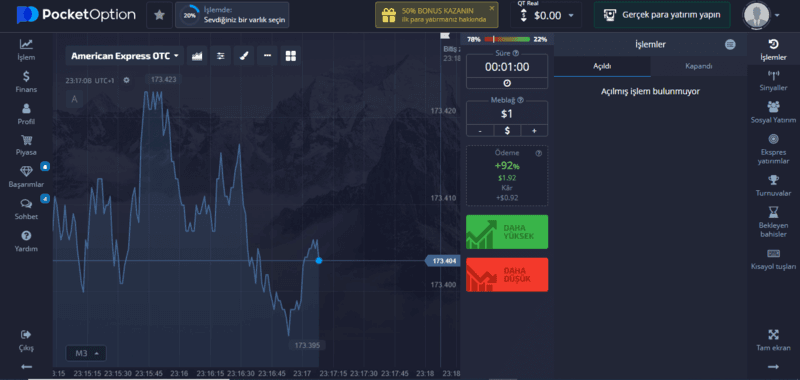The width and height of the screenshot is (800, 380).
Task: Increase amount with the plus button
Action: pos(534,131)
